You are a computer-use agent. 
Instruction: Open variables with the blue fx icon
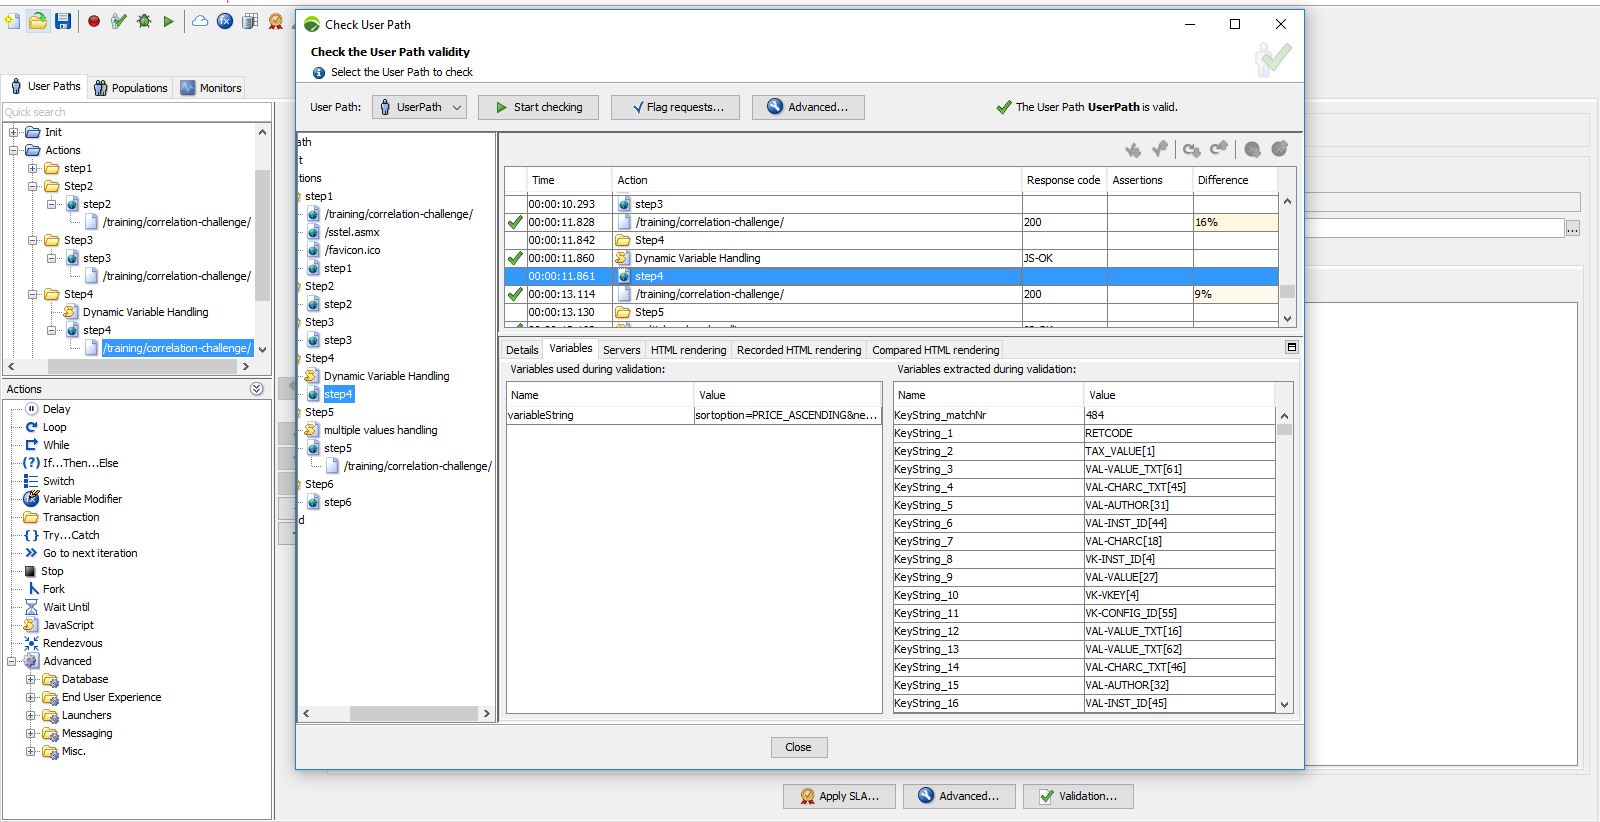[x=225, y=21]
